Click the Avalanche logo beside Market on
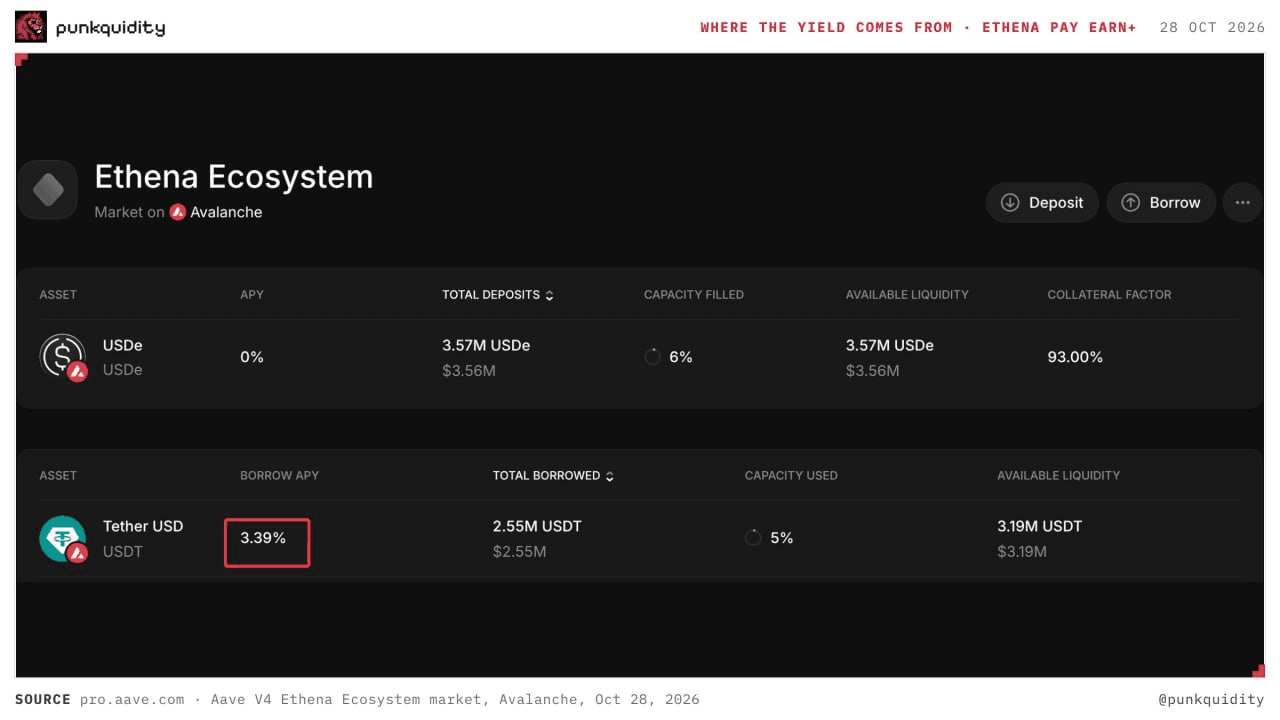Viewport: 1280px width, 720px height. click(x=178, y=212)
